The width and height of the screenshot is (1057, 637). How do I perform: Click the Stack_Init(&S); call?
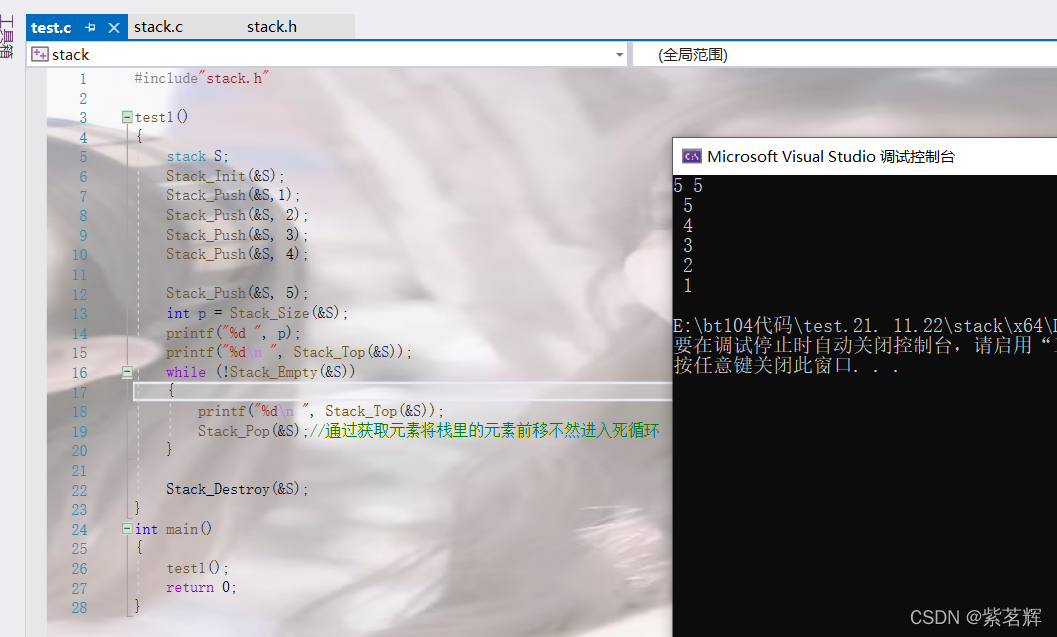[x=225, y=176]
